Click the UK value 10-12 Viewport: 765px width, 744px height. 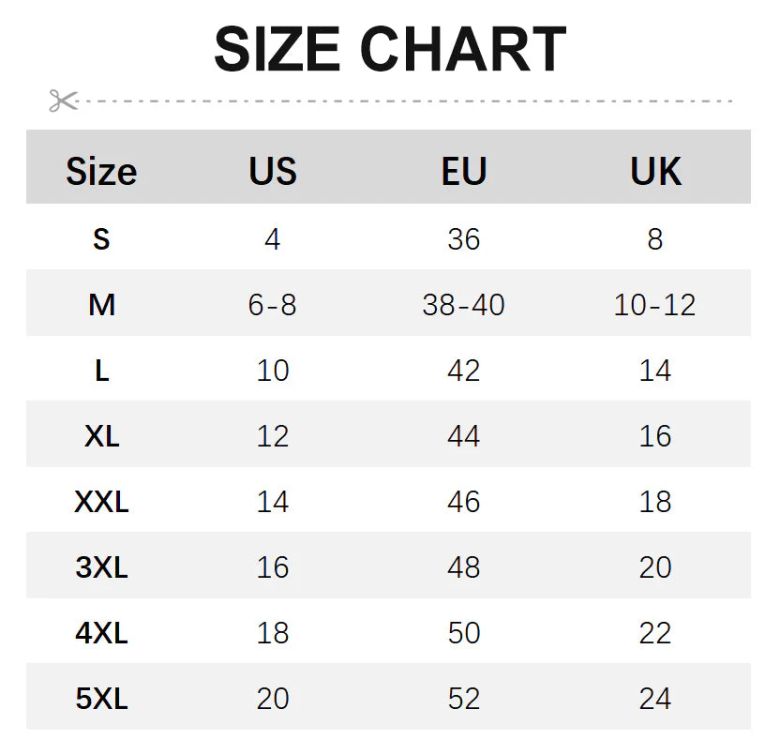click(x=655, y=305)
